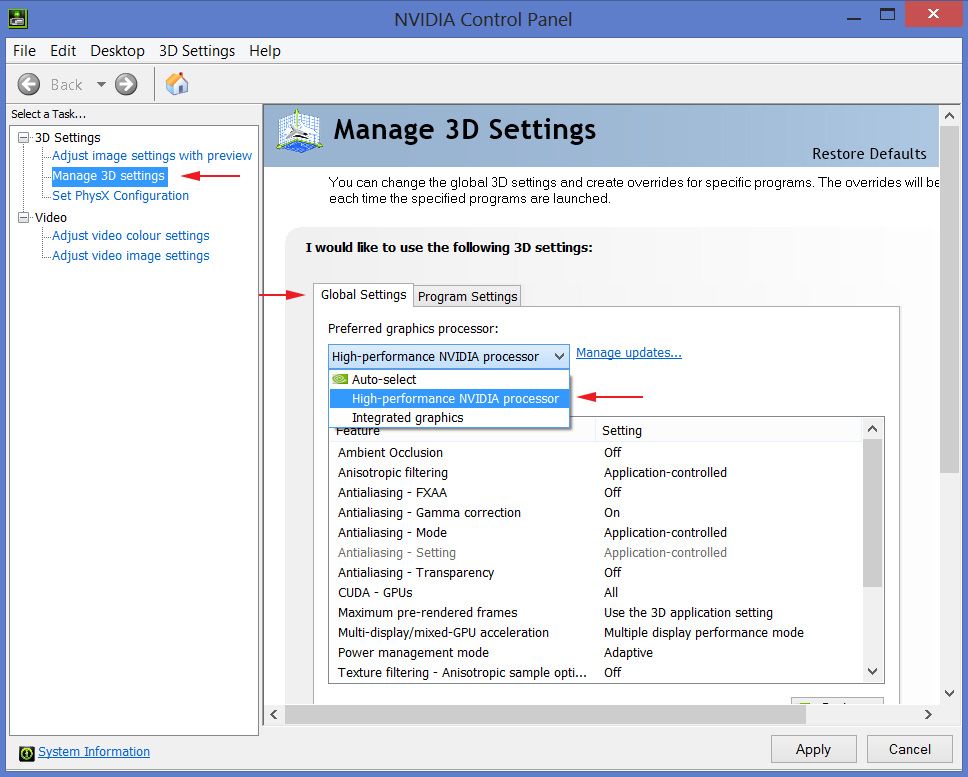Collapse the Video tree node
The image size is (968, 777).
[x=23, y=218]
